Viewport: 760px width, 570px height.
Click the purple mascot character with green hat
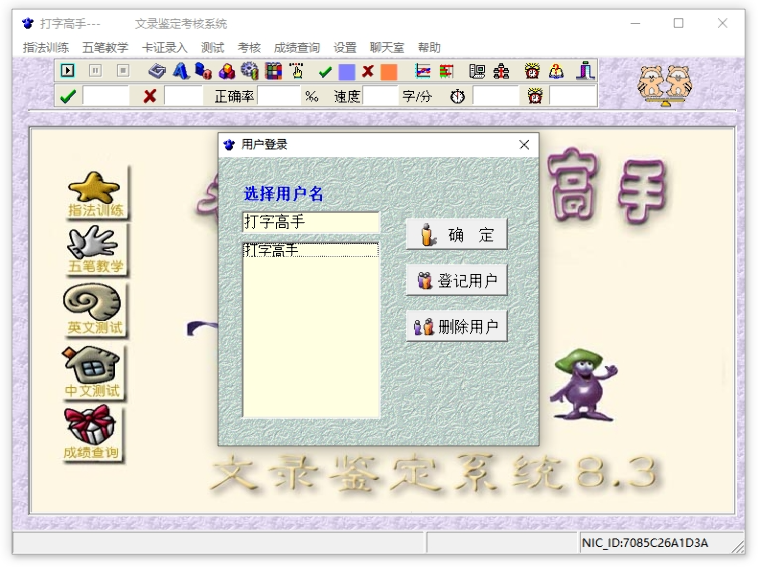[584, 384]
